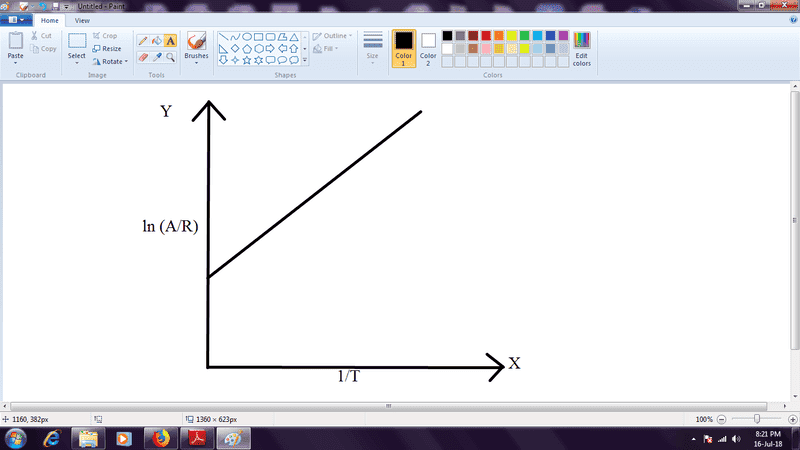The image size is (800, 450).
Task: Select the Eraser tool
Action: pos(143,57)
